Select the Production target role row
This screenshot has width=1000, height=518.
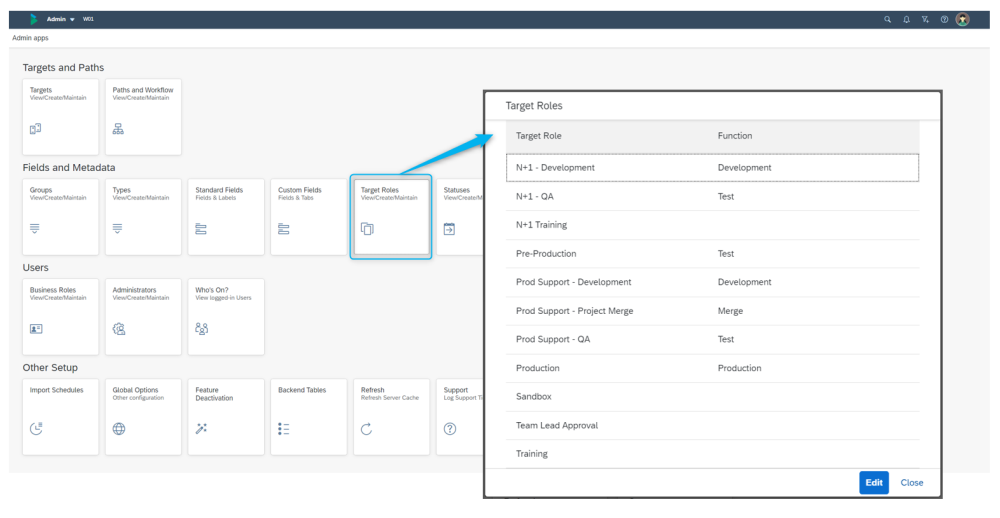[712, 368]
